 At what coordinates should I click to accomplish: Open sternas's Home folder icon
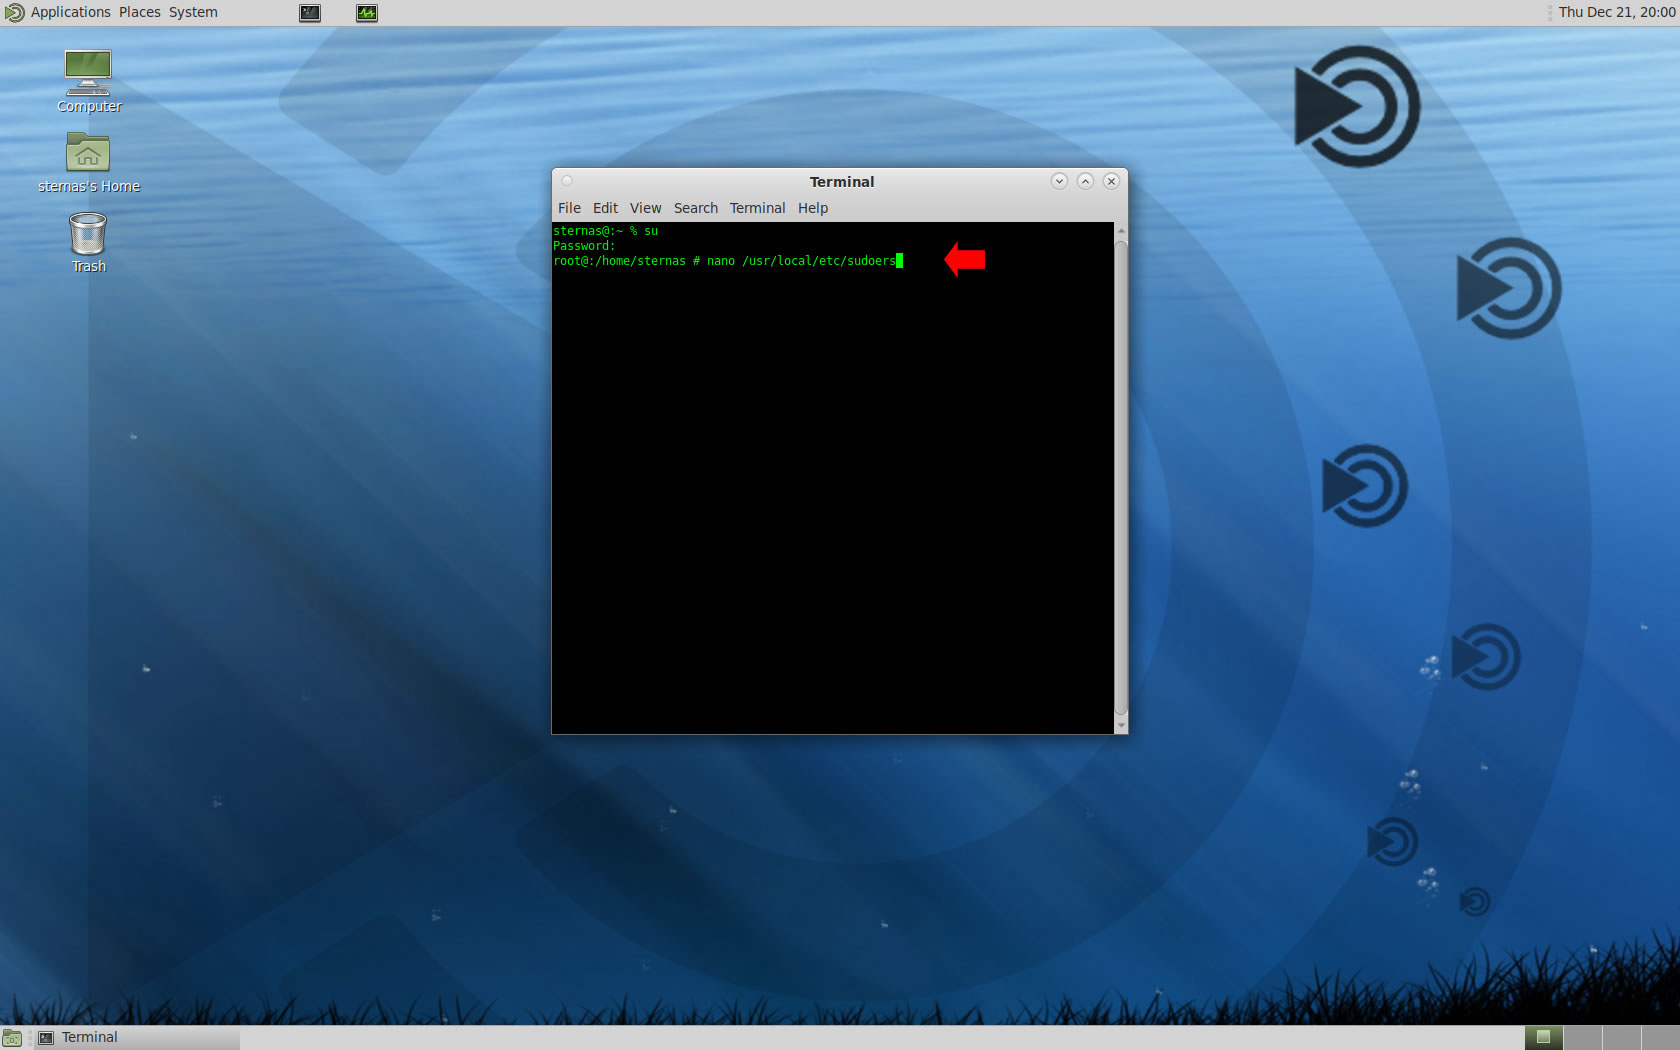pyautogui.click(x=88, y=163)
